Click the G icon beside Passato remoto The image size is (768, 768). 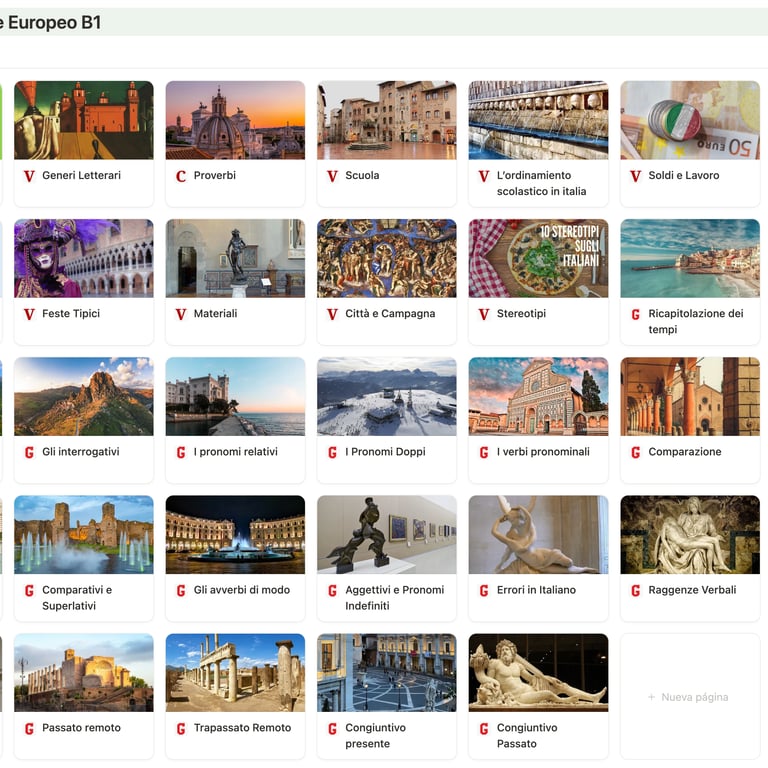(29, 729)
